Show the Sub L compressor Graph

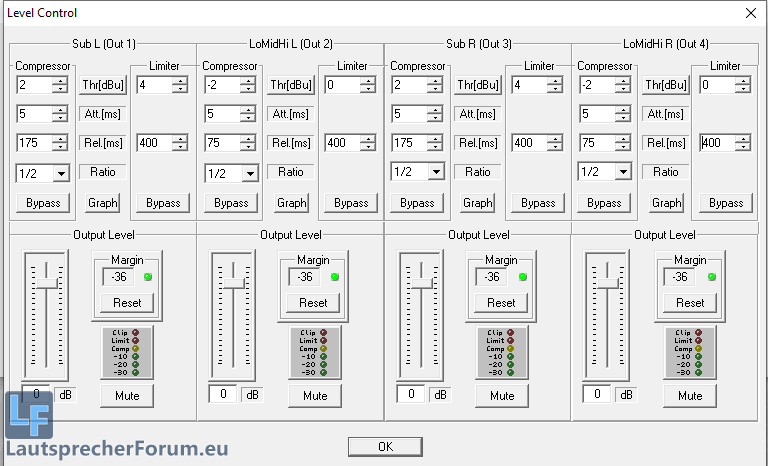(104, 203)
